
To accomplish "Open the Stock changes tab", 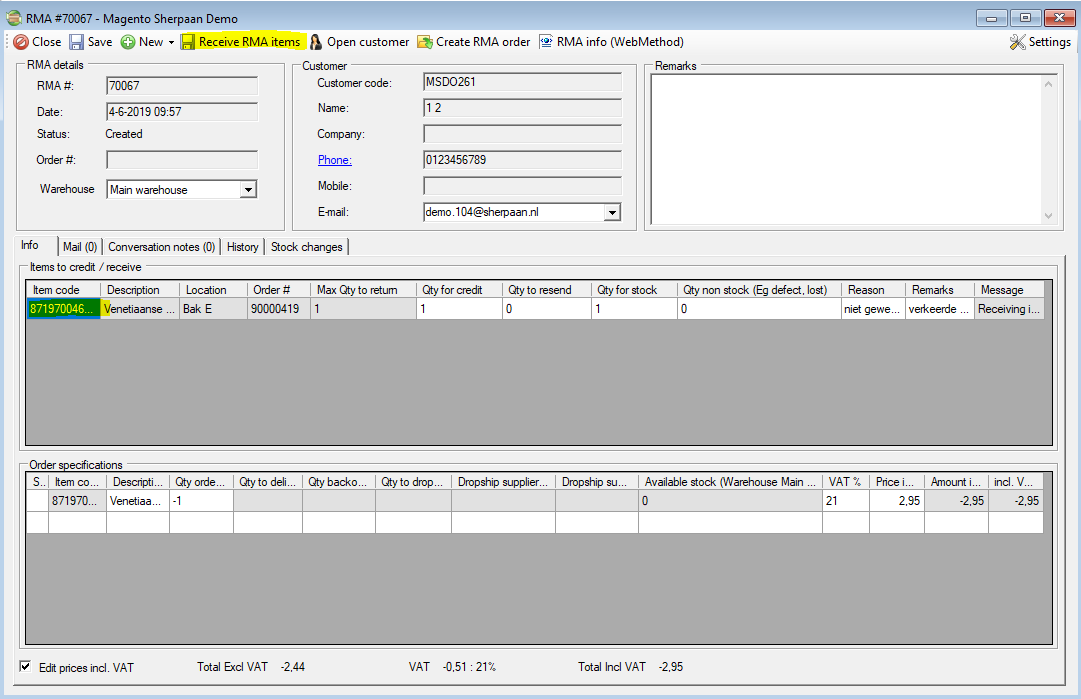I will click(x=307, y=247).
